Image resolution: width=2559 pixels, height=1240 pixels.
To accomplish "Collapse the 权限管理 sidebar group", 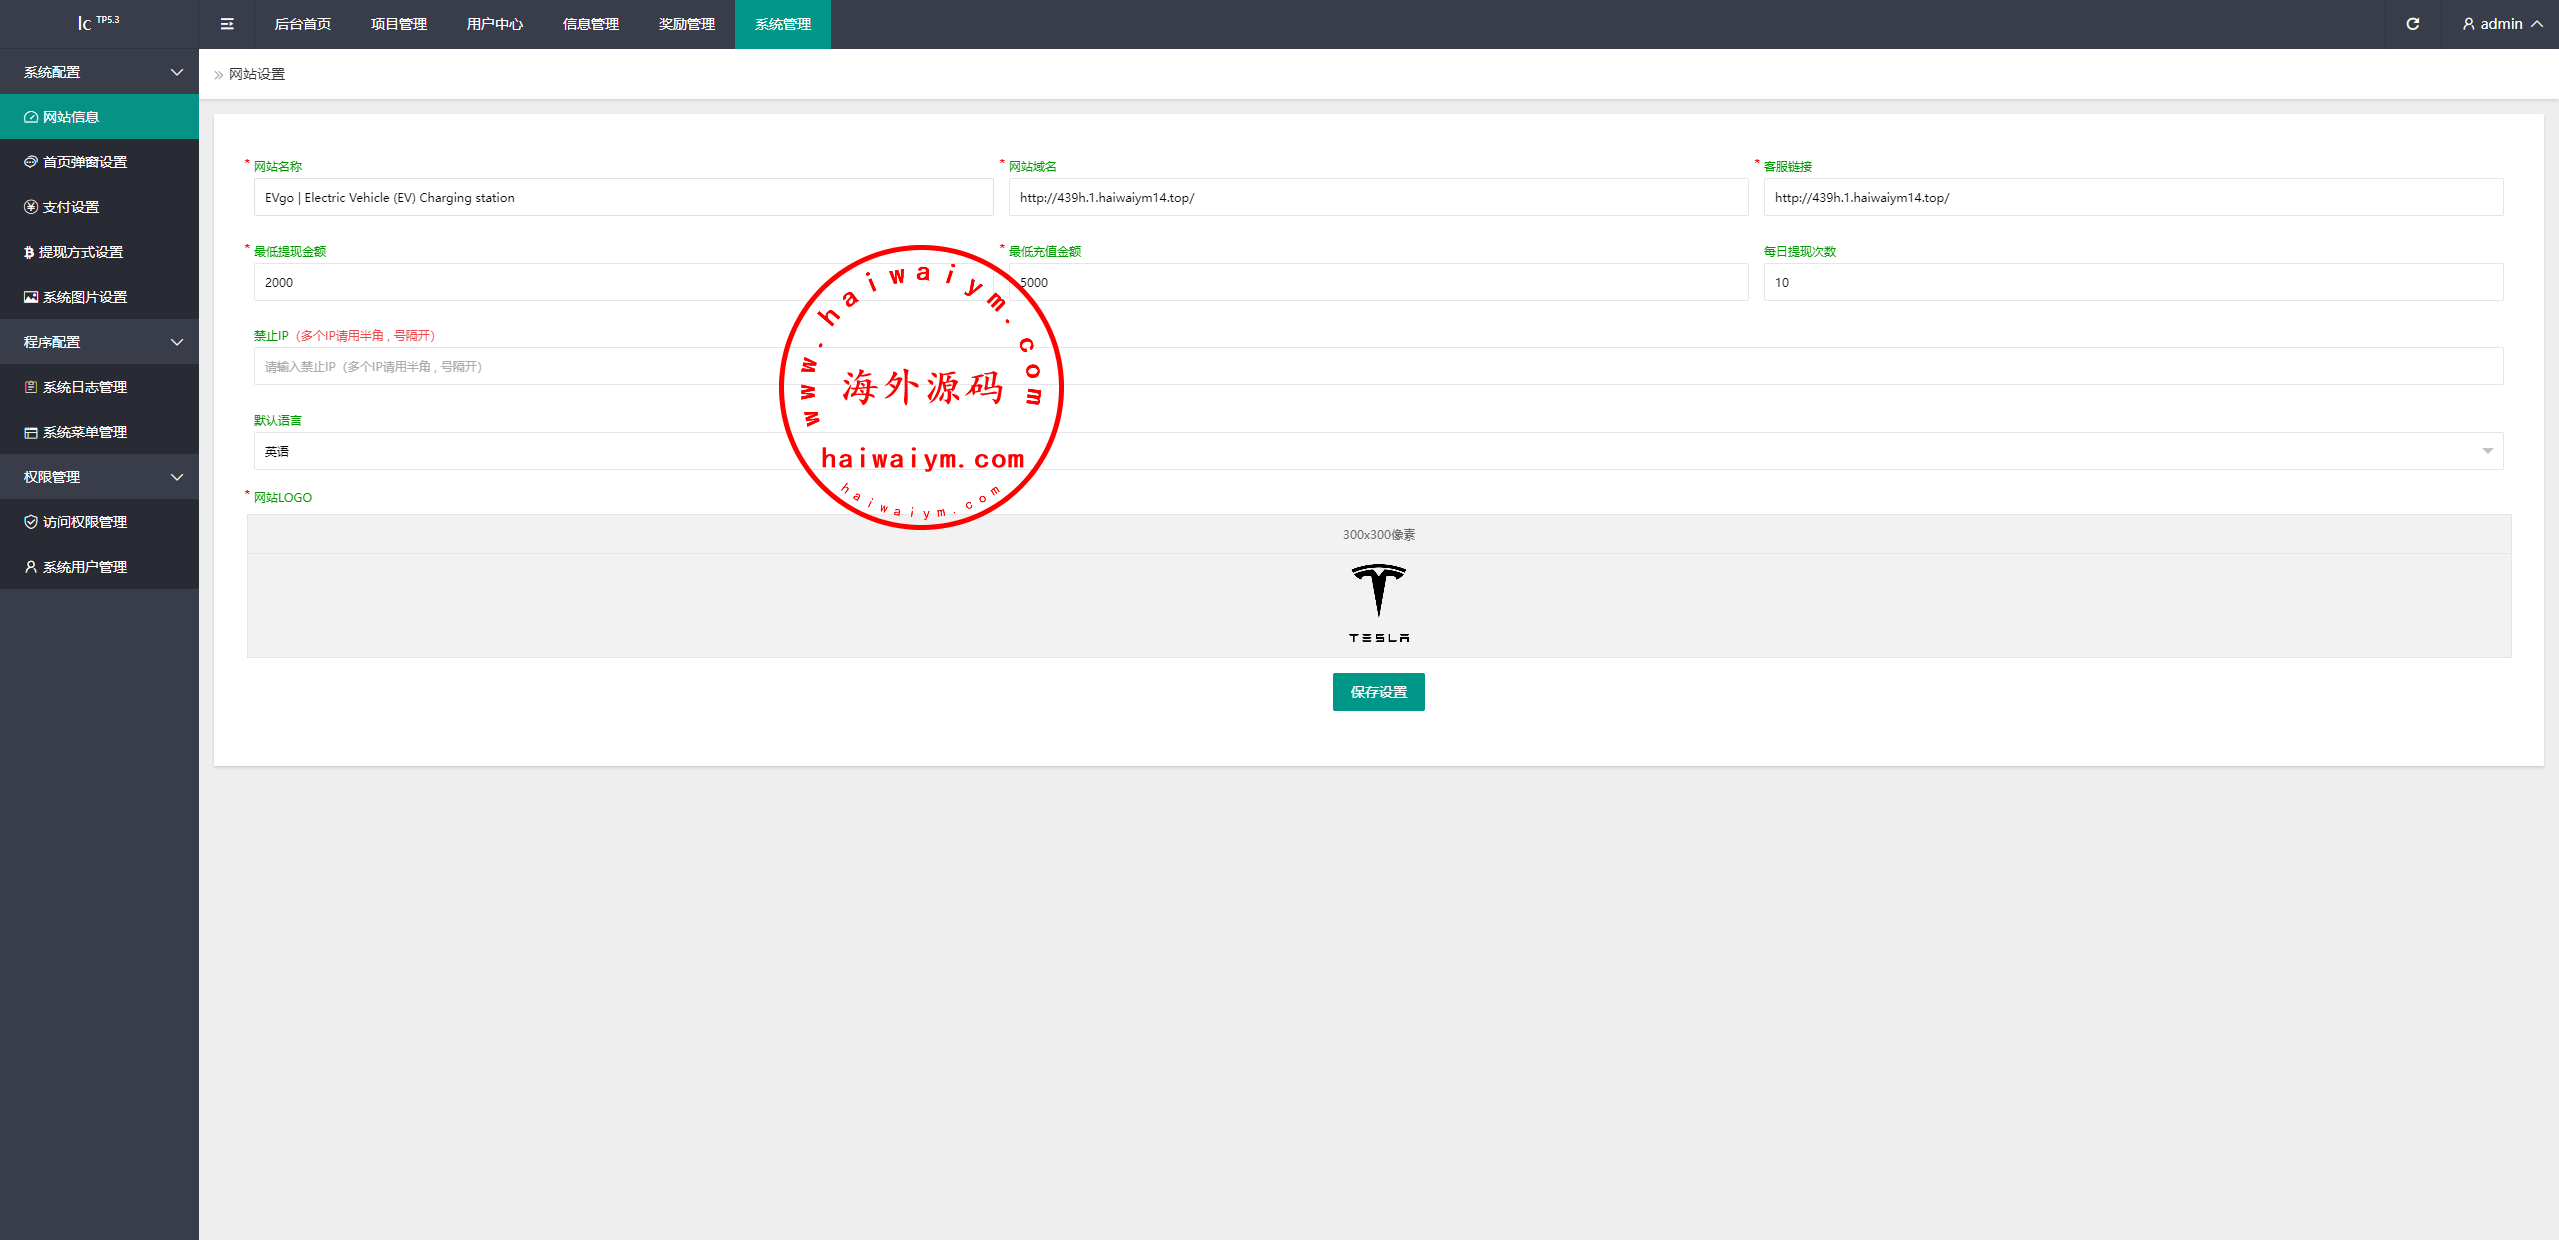I will pyautogui.click(x=99, y=477).
